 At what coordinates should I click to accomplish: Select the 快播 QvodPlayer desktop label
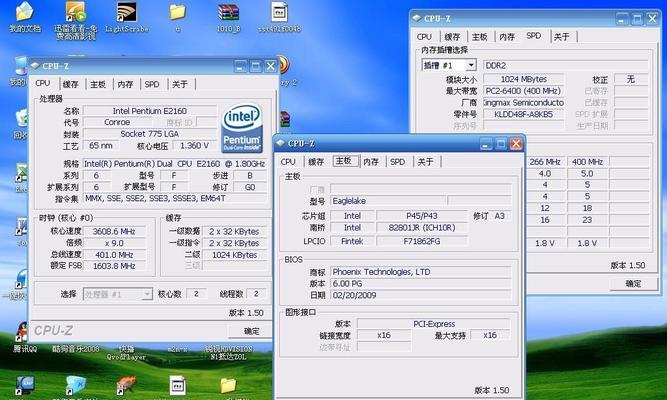click(x=126, y=353)
